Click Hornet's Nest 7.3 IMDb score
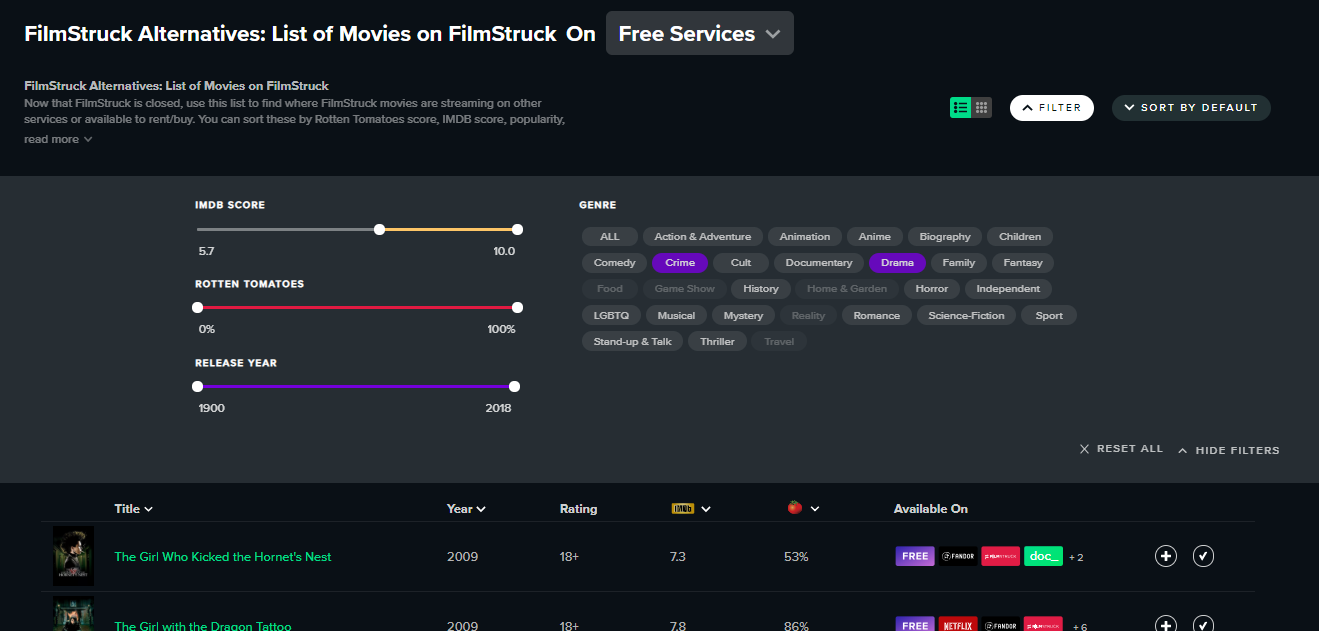 tap(678, 556)
